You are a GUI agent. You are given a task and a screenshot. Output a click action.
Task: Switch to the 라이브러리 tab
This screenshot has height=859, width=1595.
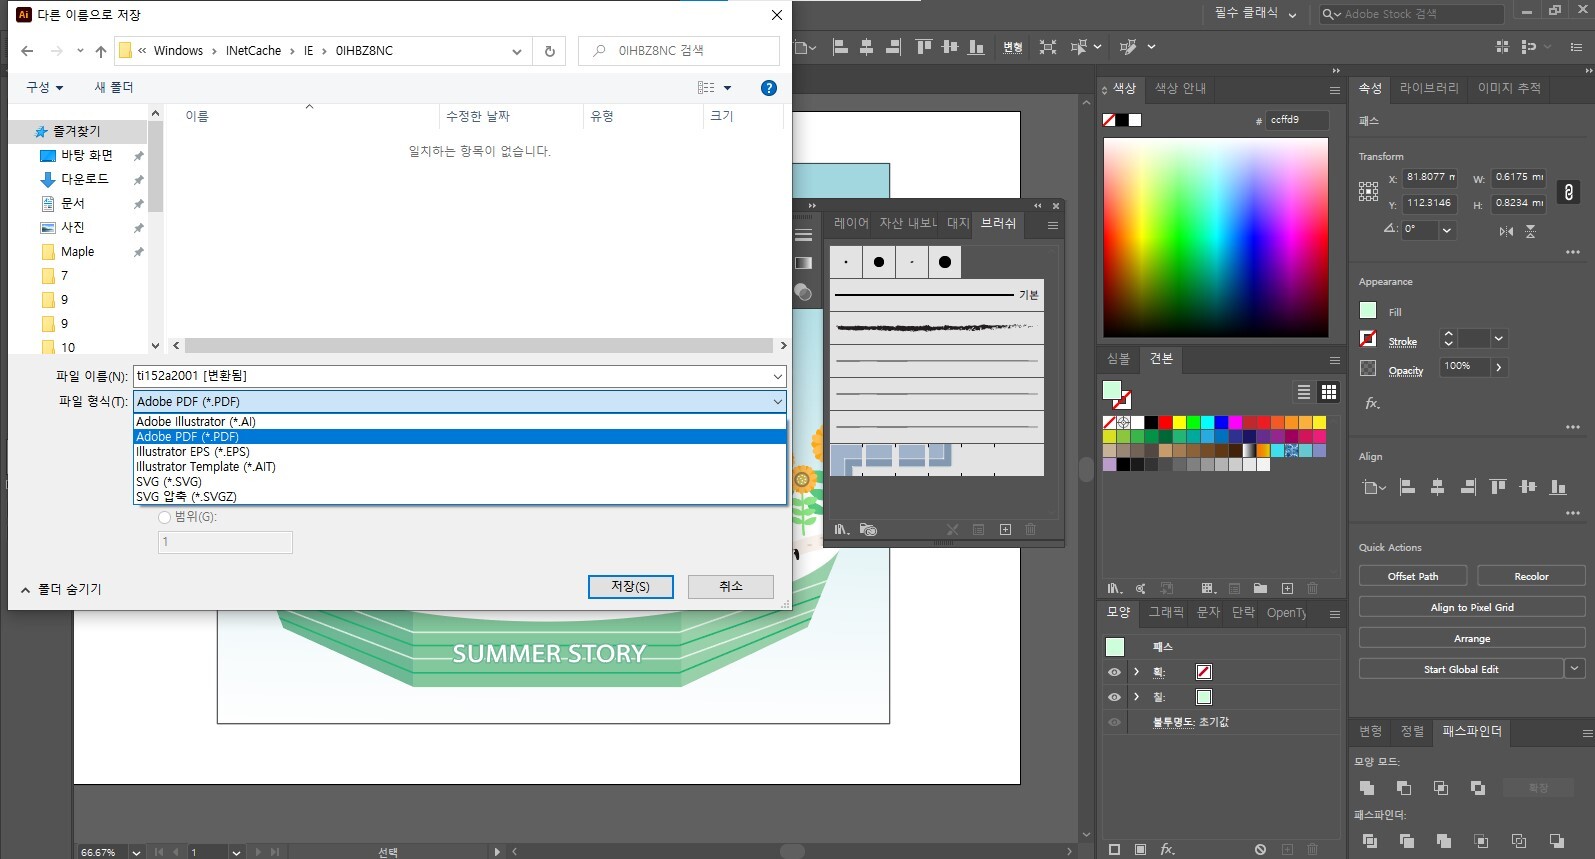(x=1428, y=88)
